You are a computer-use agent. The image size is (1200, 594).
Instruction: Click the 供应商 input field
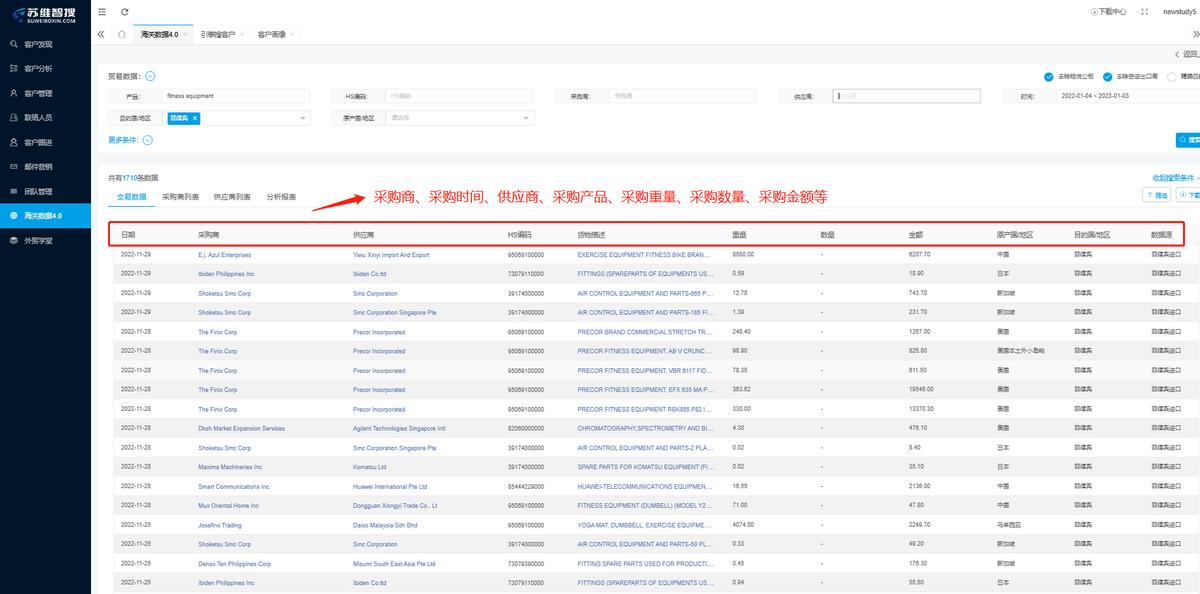tap(905, 97)
